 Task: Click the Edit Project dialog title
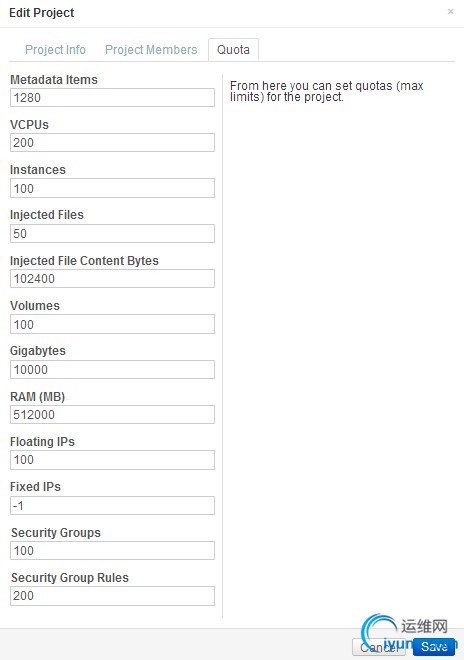pos(42,13)
